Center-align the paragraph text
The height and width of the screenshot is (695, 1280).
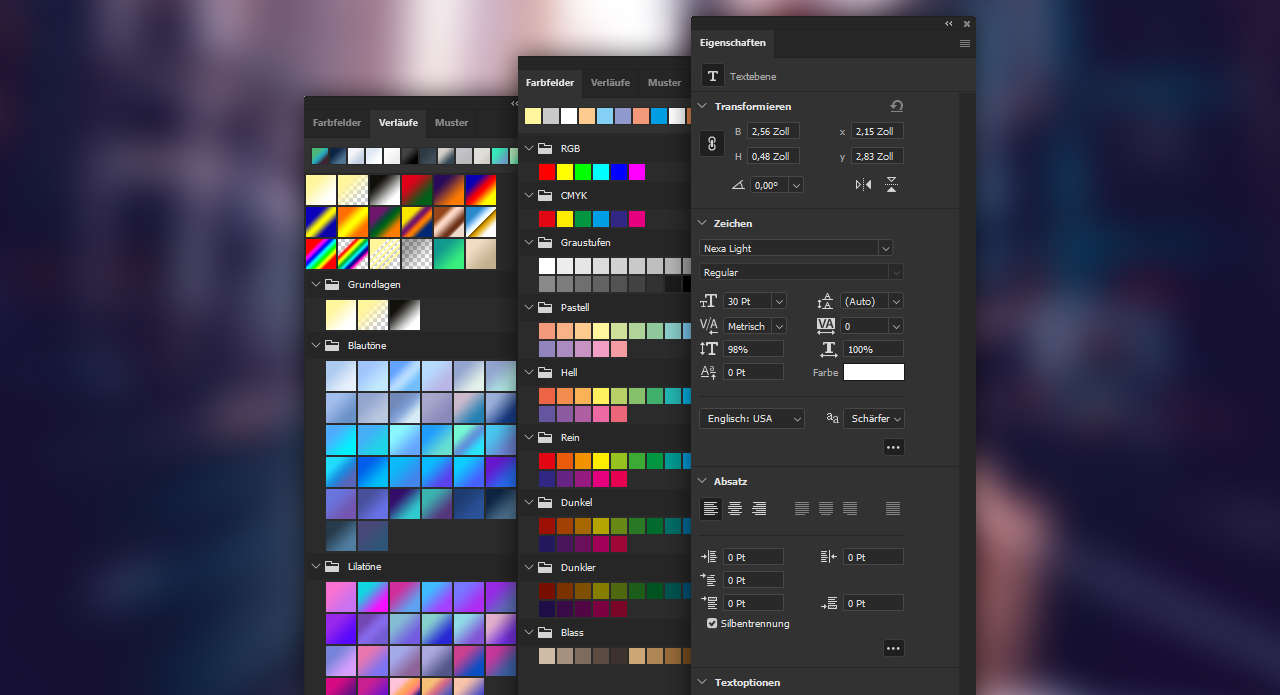click(x=735, y=509)
